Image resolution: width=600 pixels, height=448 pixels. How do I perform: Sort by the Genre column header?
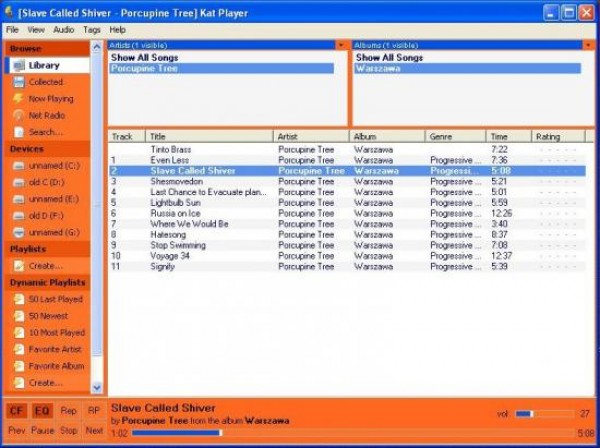tap(455, 137)
